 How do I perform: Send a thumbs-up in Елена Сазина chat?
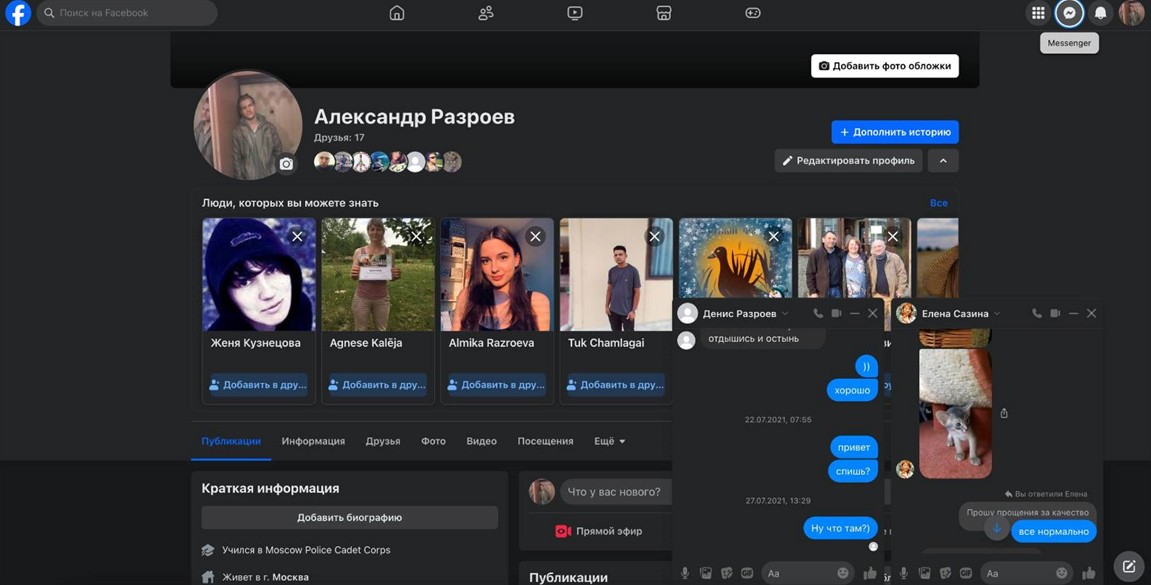[x=1089, y=573]
